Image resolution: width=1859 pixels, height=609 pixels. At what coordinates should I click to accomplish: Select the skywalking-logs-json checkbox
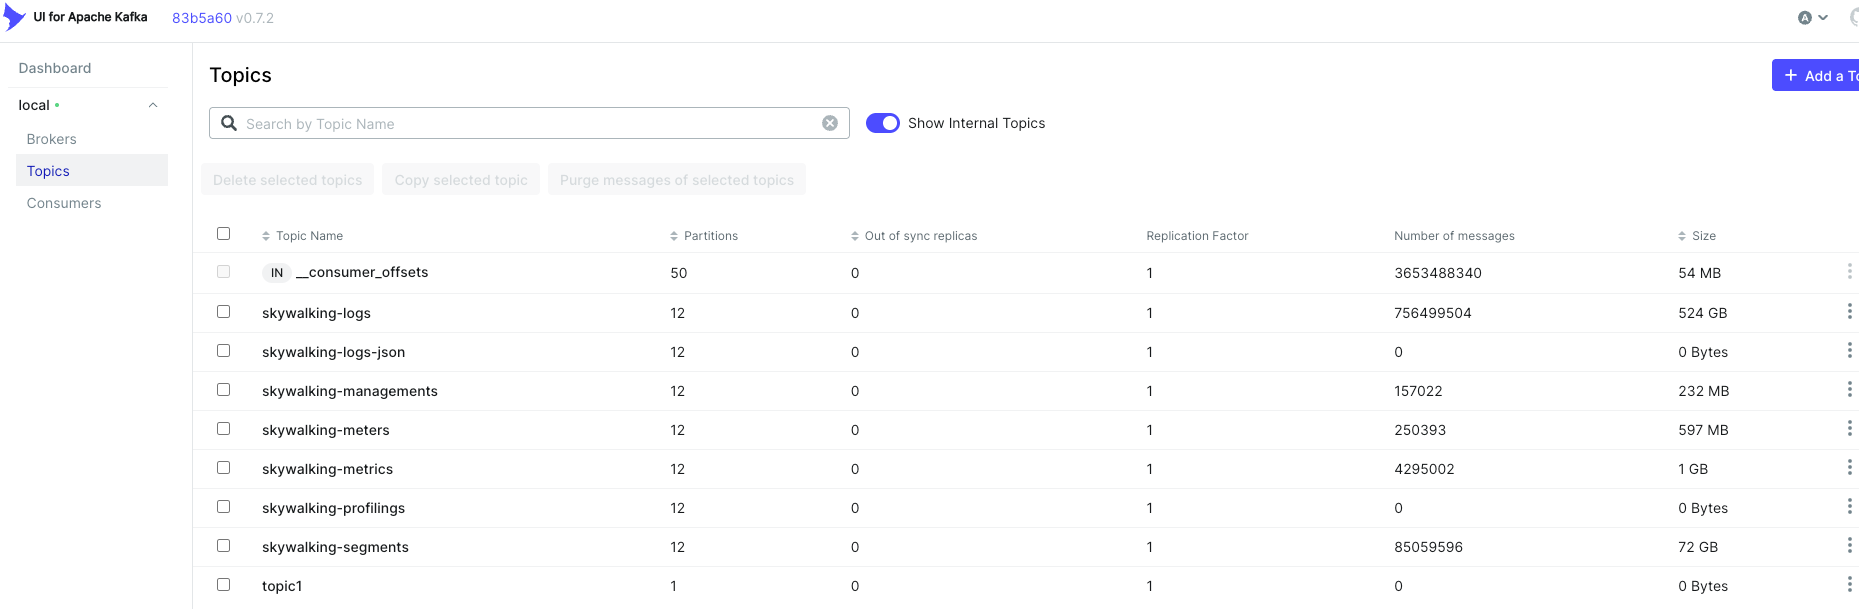pos(223,351)
